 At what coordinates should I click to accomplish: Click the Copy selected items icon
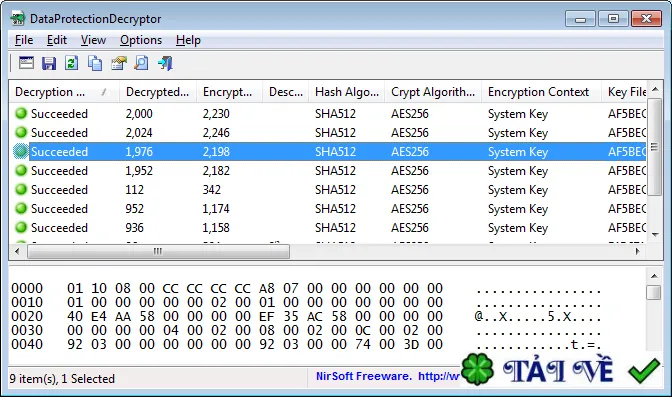point(95,63)
